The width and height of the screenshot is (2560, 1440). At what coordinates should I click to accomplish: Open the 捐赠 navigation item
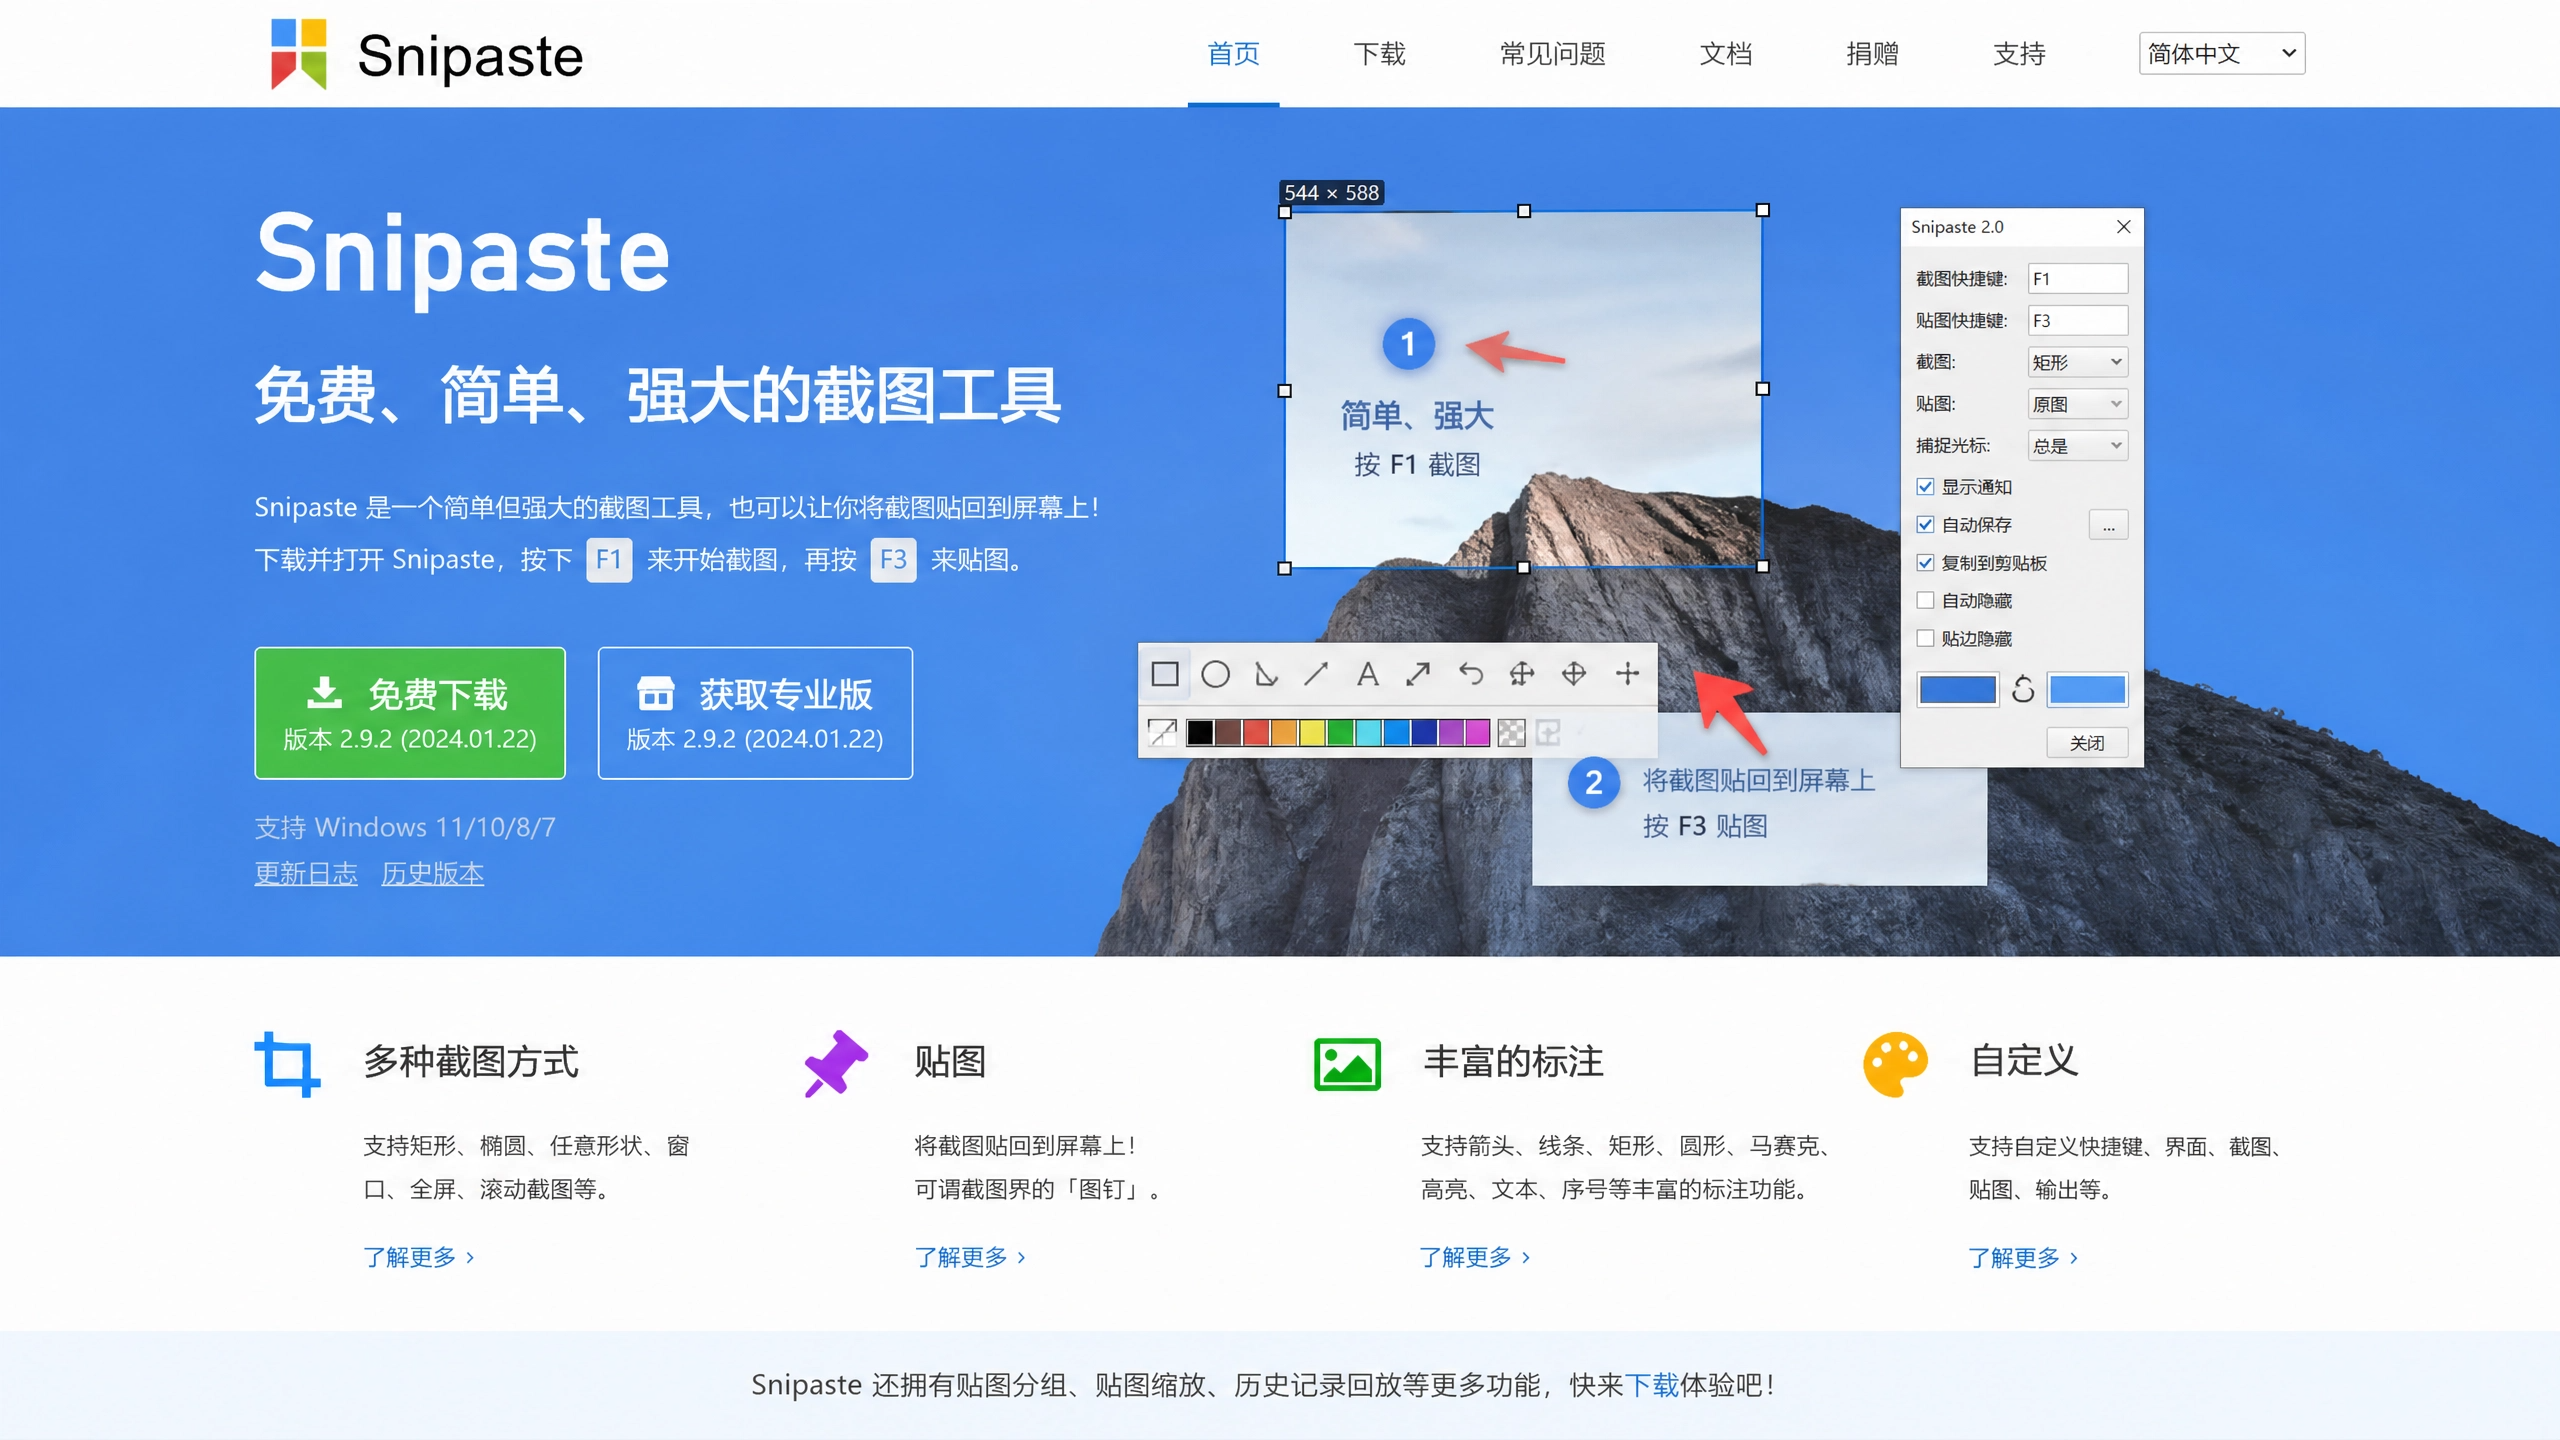(1872, 53)
